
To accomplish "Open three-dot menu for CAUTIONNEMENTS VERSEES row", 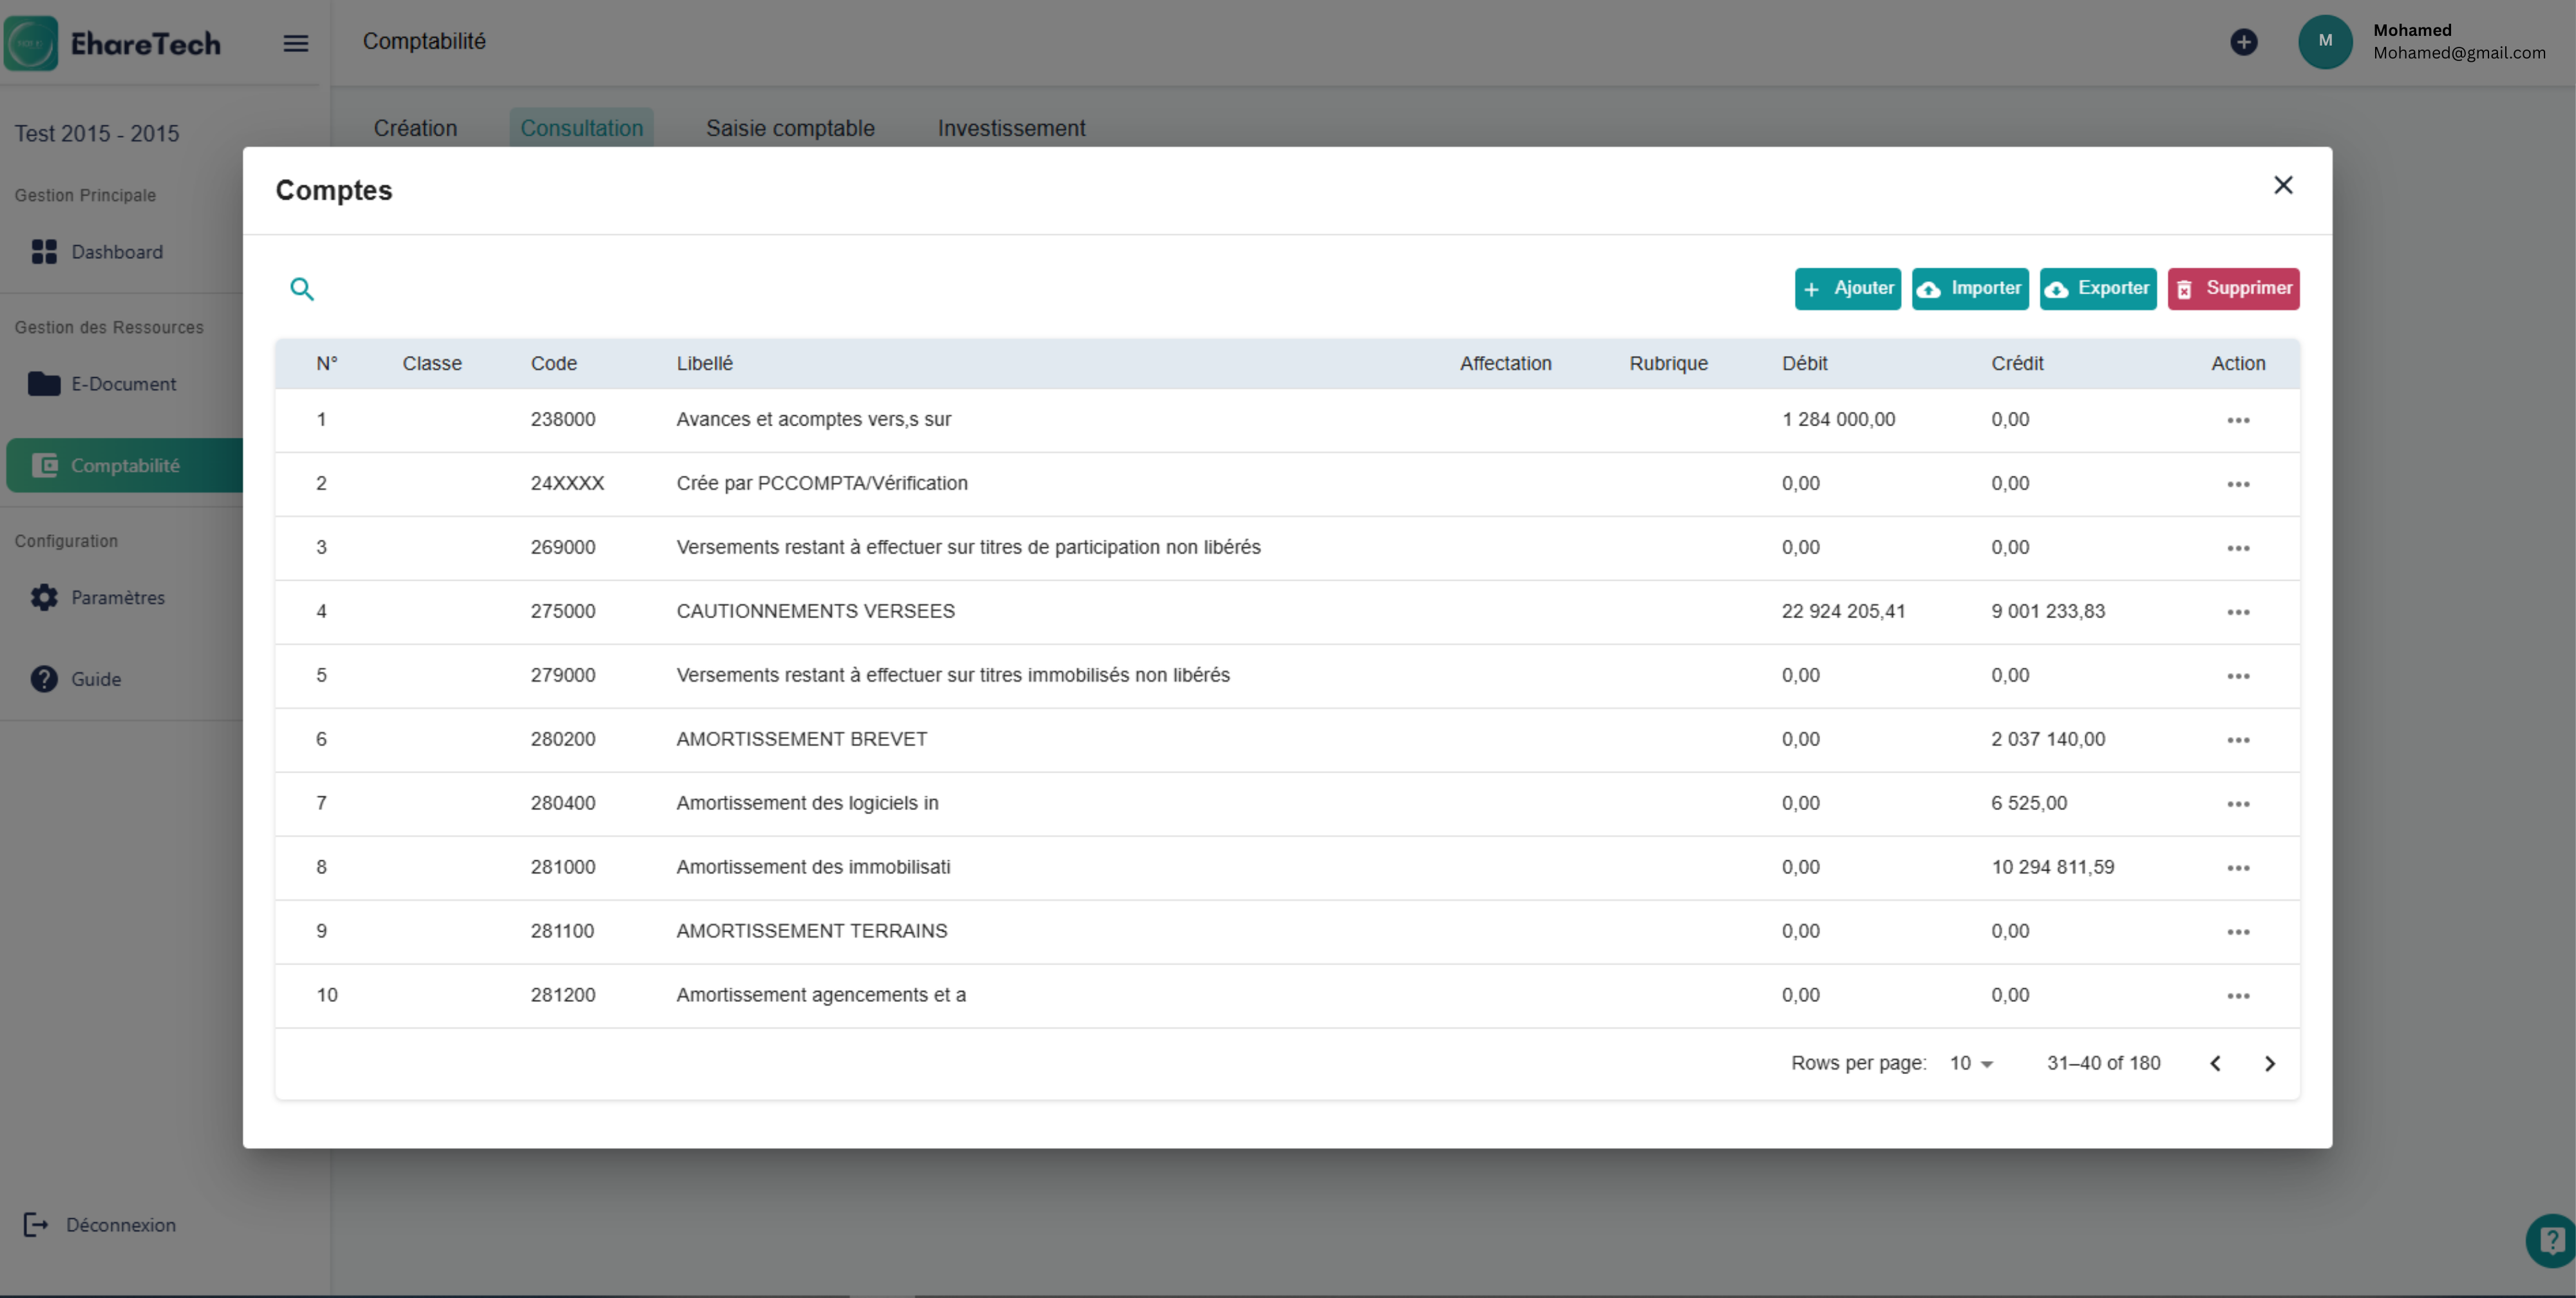I will pos(2237,612).
